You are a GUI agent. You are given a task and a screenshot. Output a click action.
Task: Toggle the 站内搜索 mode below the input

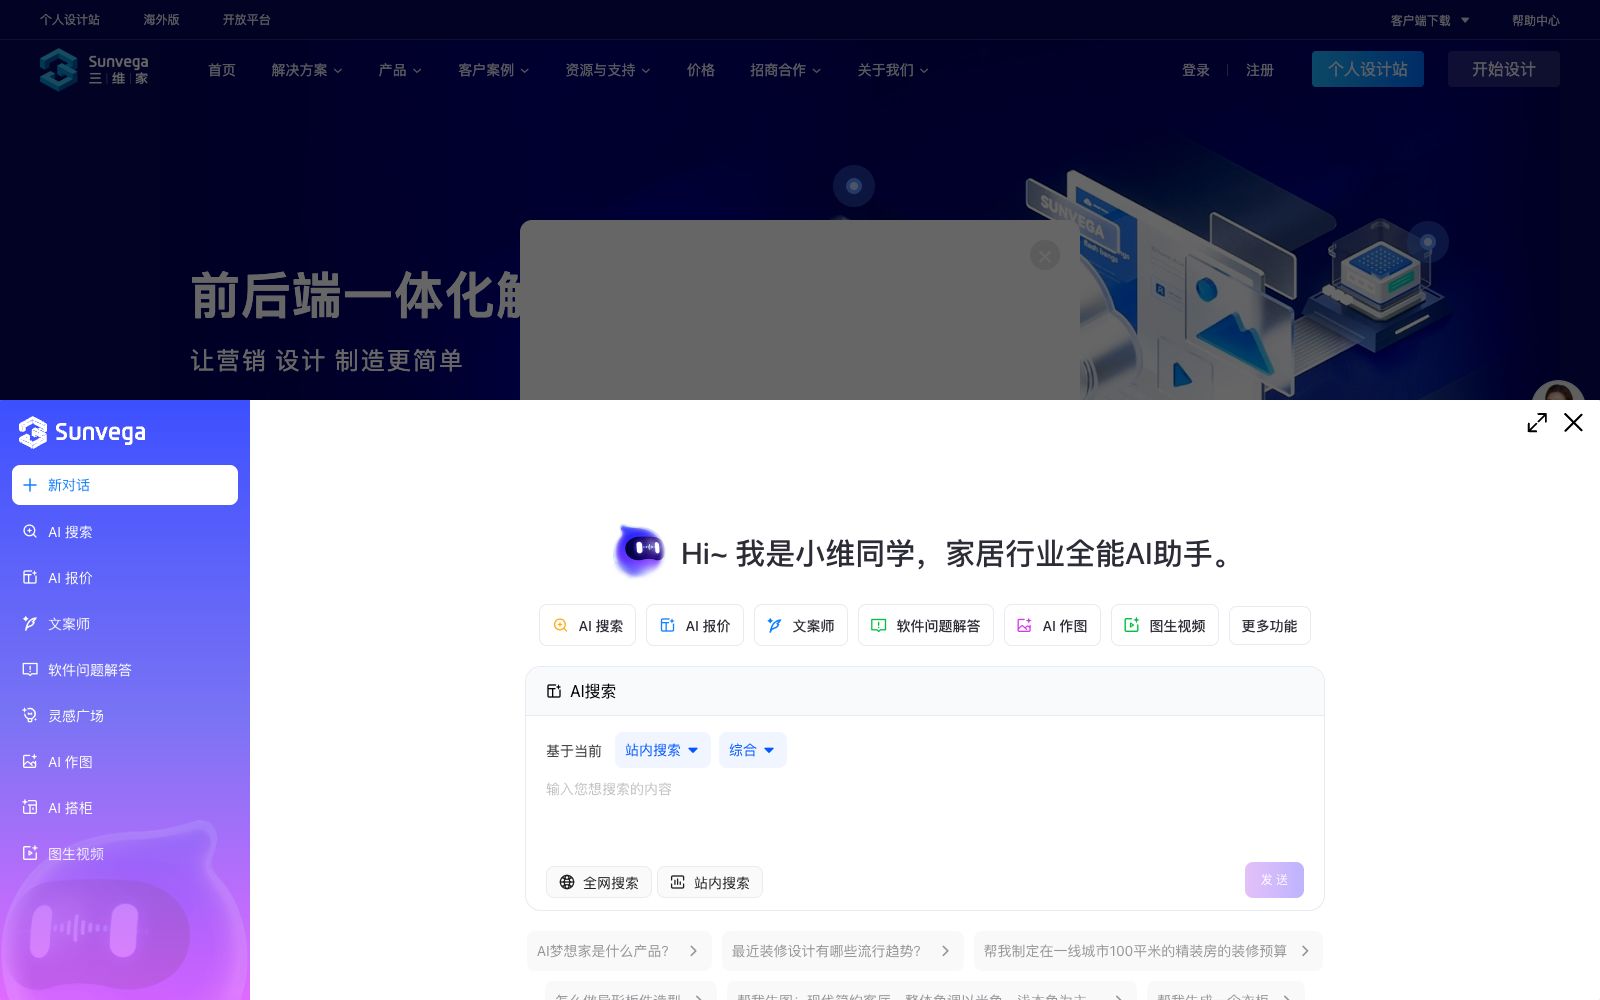[709, 882]
